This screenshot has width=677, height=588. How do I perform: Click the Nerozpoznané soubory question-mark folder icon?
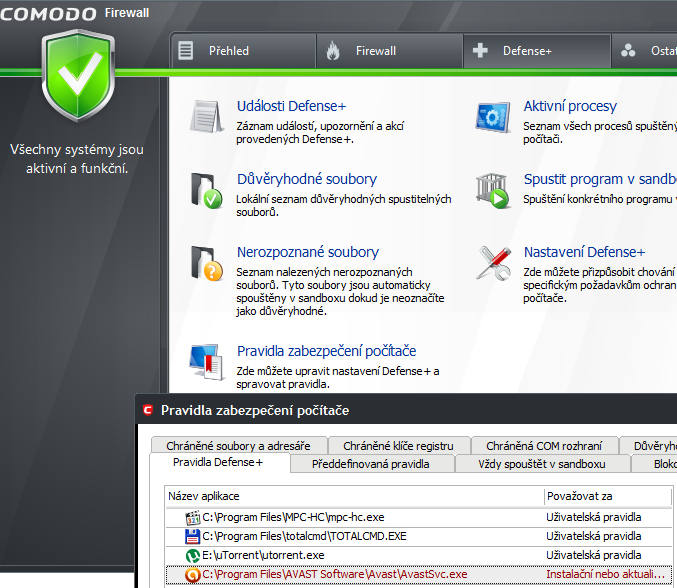click(206, 263)
